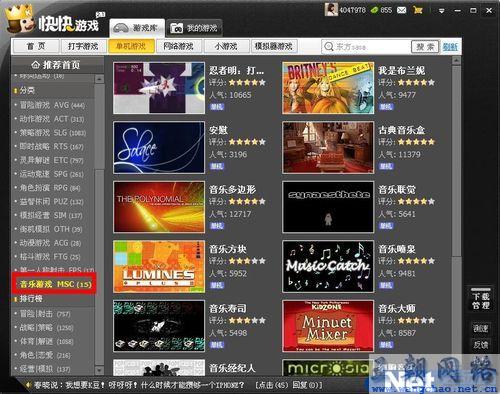This screenshot has height=394, width=500.
Task: Click the speaker icon in bottom message bar
Action: [28, 385]
